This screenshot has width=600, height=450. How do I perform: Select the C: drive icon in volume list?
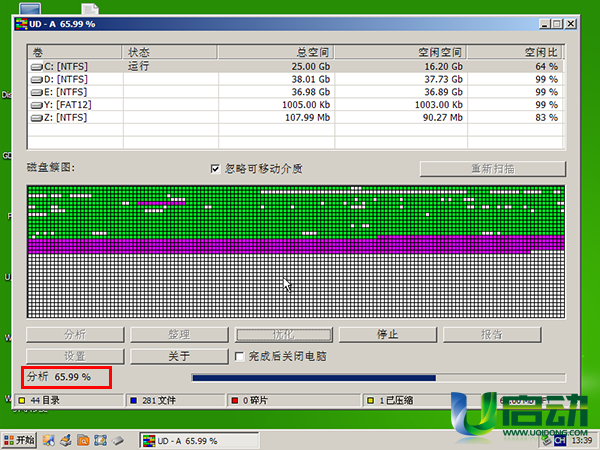37,65
